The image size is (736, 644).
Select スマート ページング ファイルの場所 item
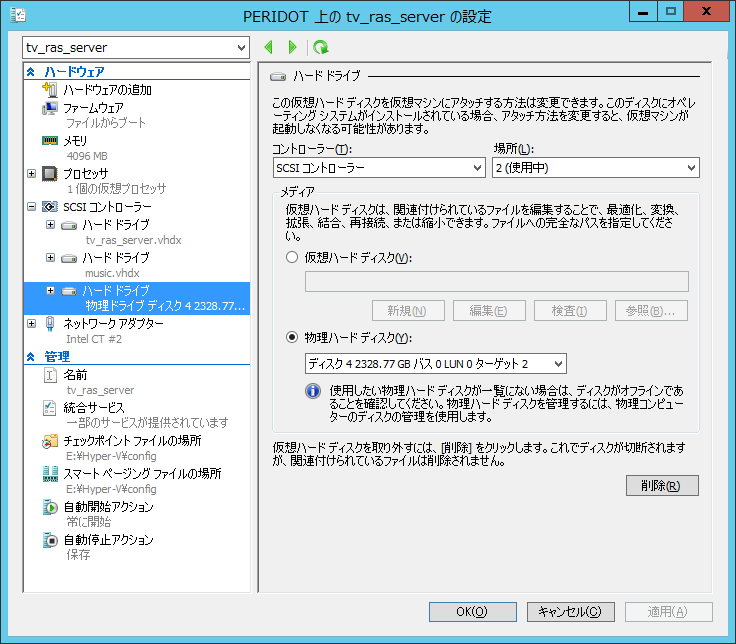142,474
